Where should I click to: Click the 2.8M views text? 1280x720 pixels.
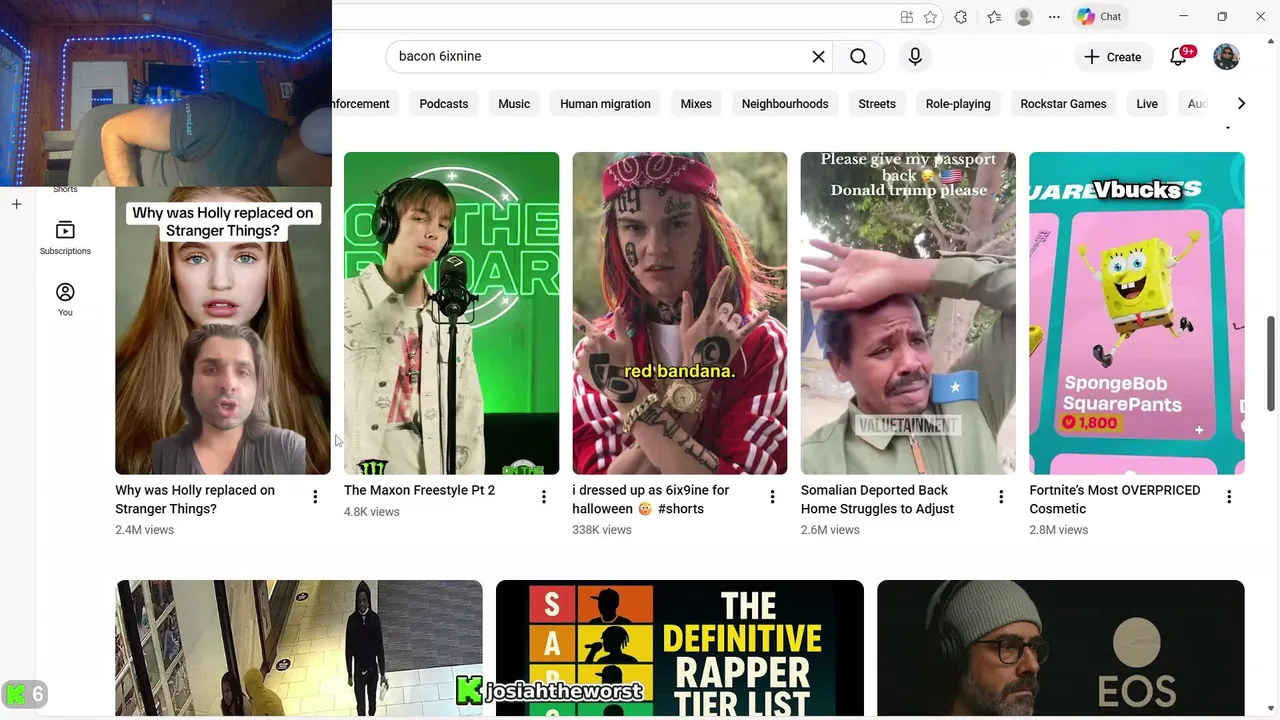1059,530
